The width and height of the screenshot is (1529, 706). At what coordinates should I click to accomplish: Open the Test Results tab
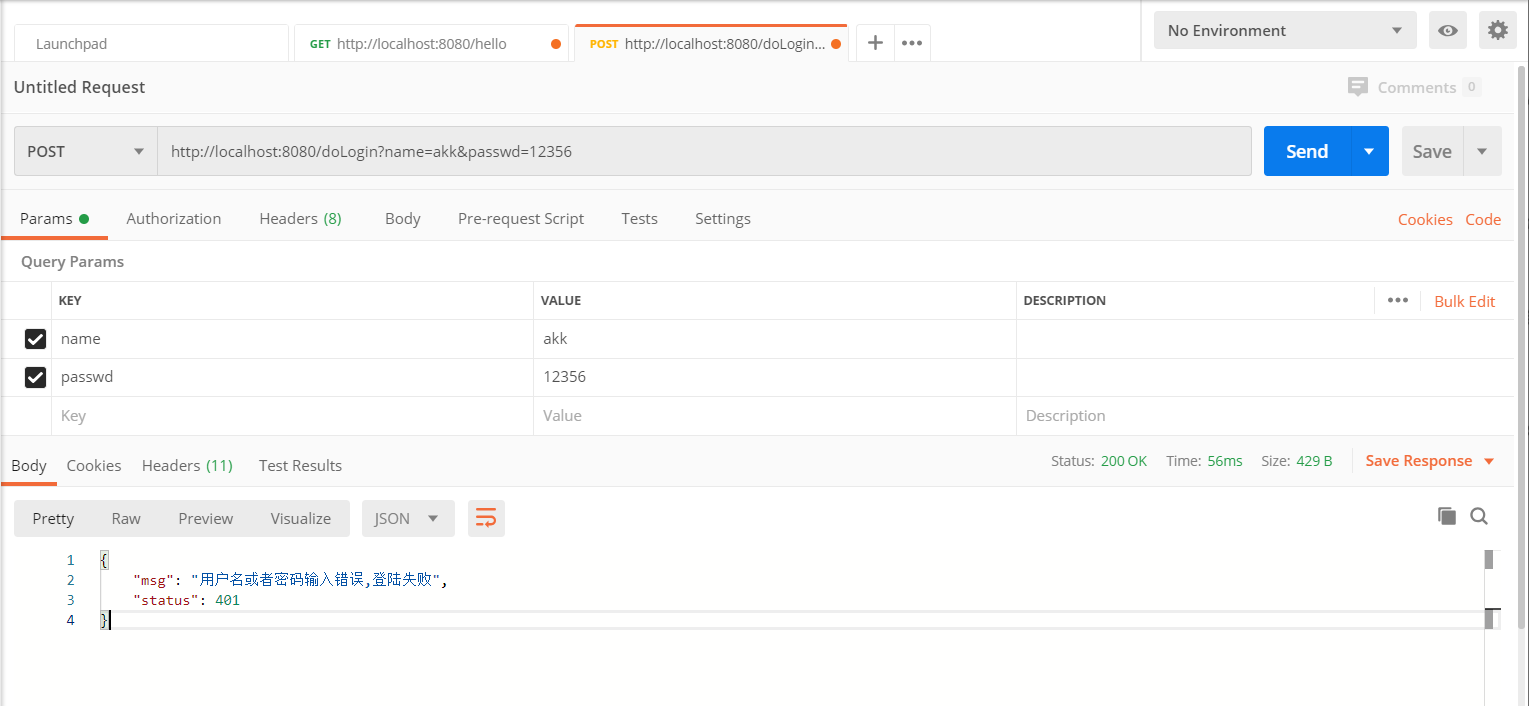coord(300,465)
